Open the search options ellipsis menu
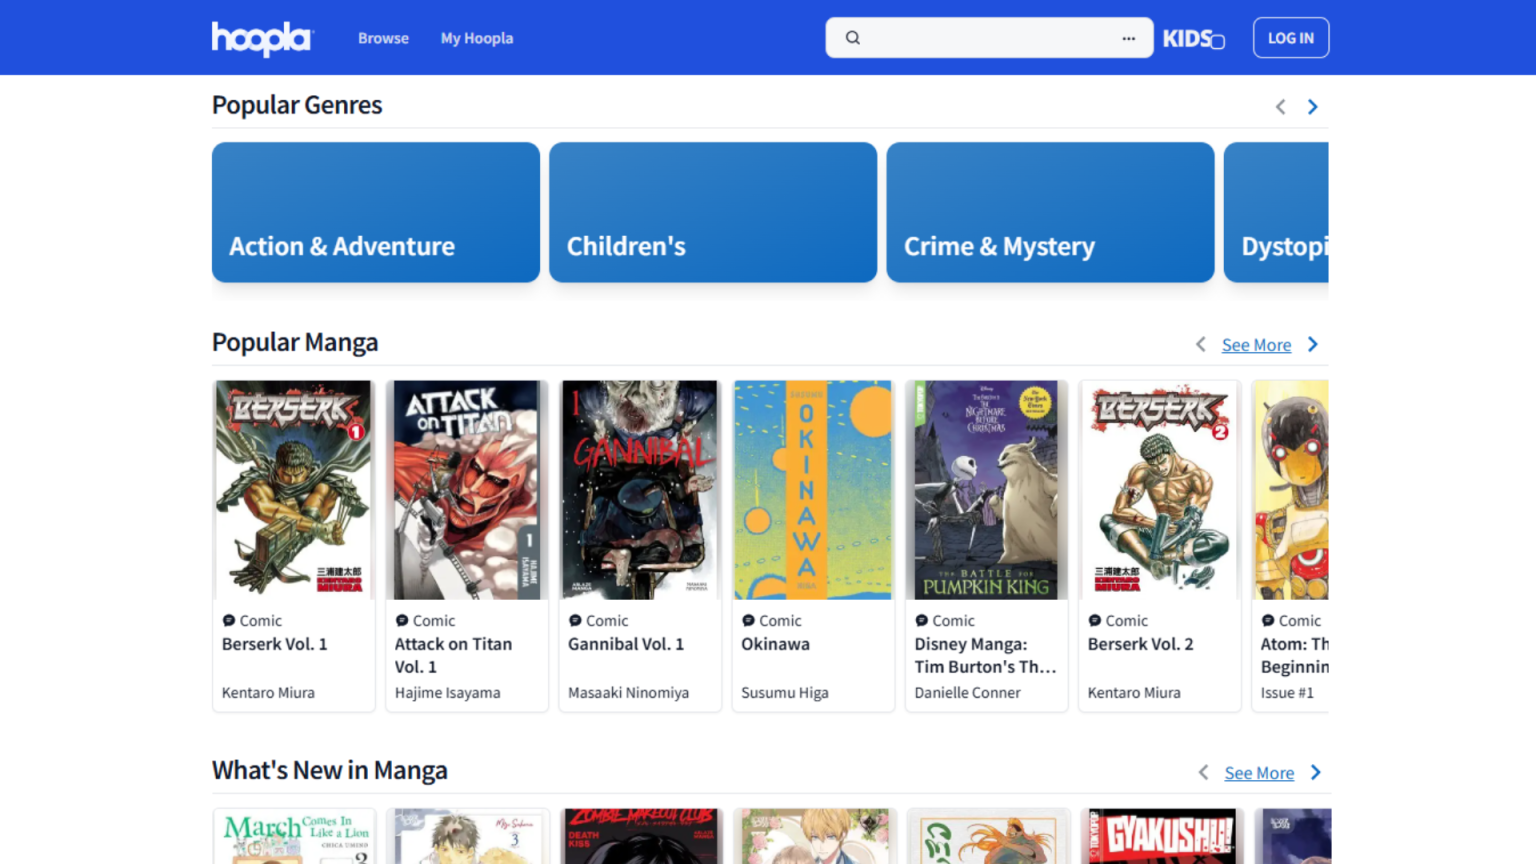This screenshot has height=864, width=1536. pos(1128,37)
